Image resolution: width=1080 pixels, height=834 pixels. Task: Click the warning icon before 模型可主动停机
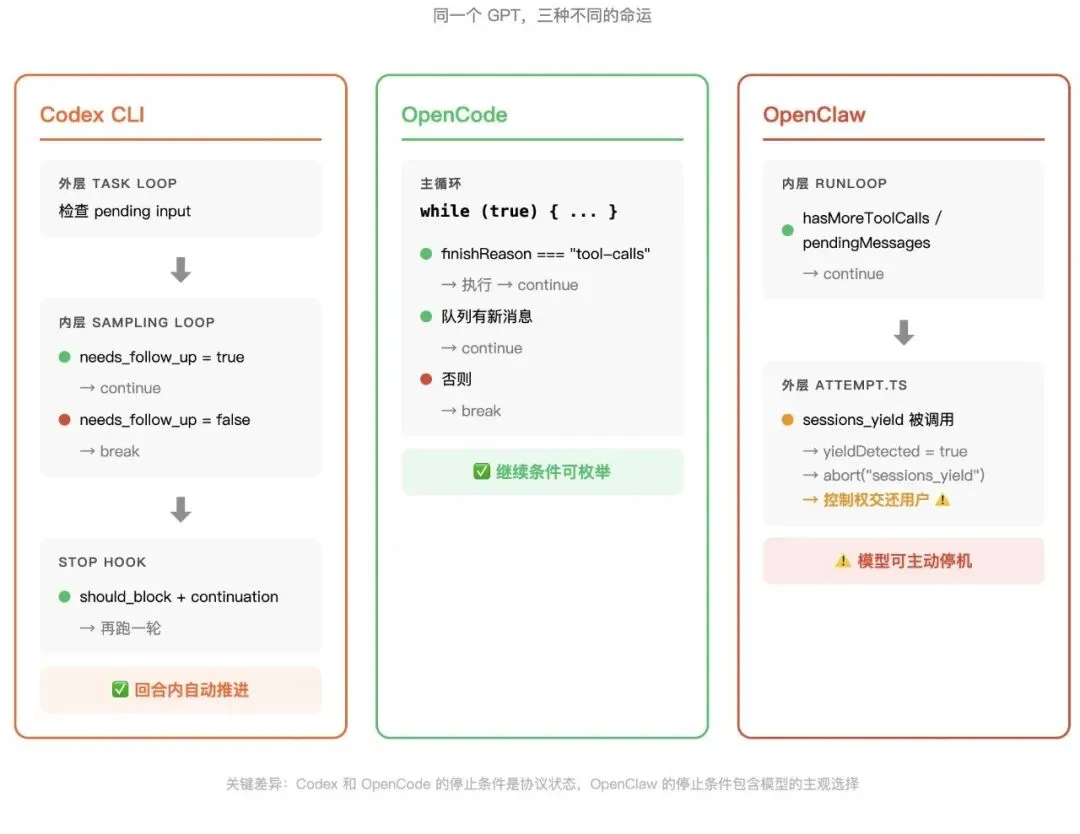[x=843, y=561]
